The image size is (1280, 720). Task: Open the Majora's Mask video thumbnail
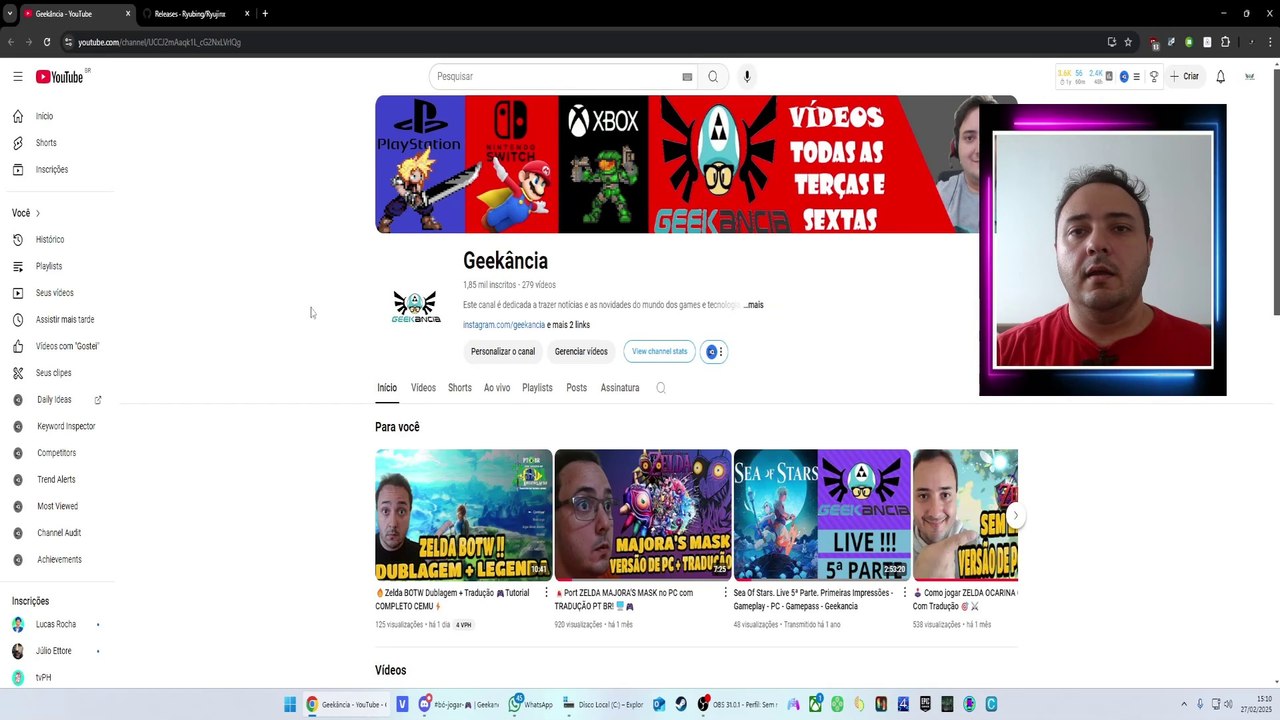click(643, 515)
